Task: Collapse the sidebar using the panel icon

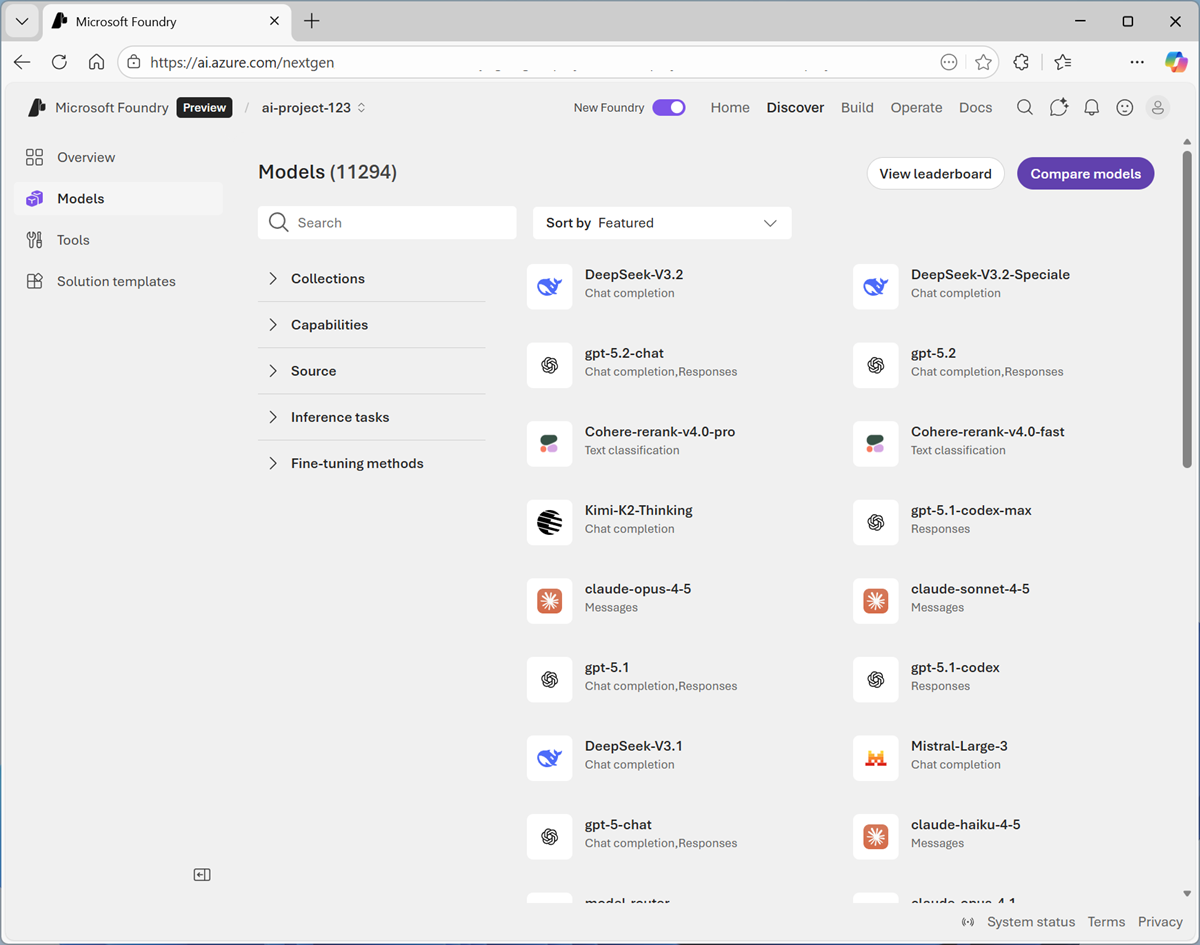Action: (x=202, y=875)
